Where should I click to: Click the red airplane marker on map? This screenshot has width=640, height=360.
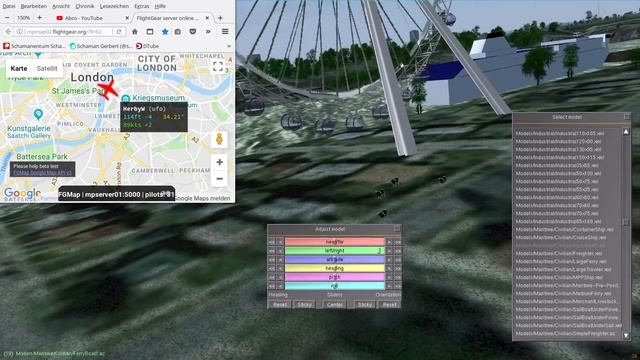(108, 89)
